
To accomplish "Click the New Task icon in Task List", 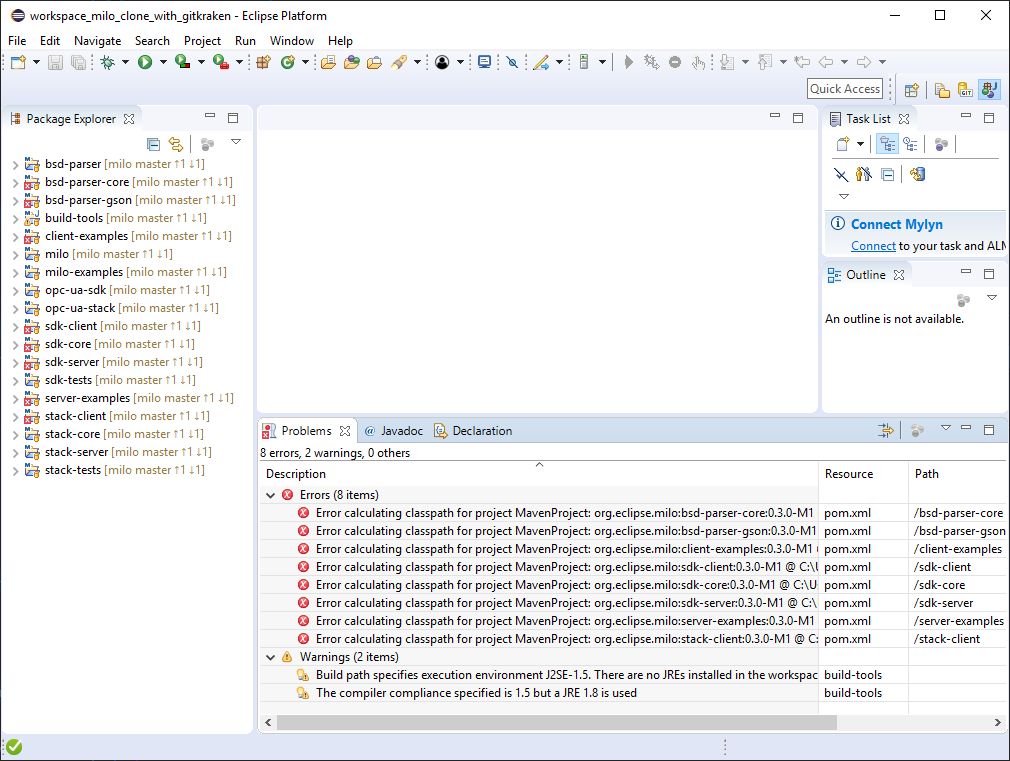I will (x=843, y=144).
